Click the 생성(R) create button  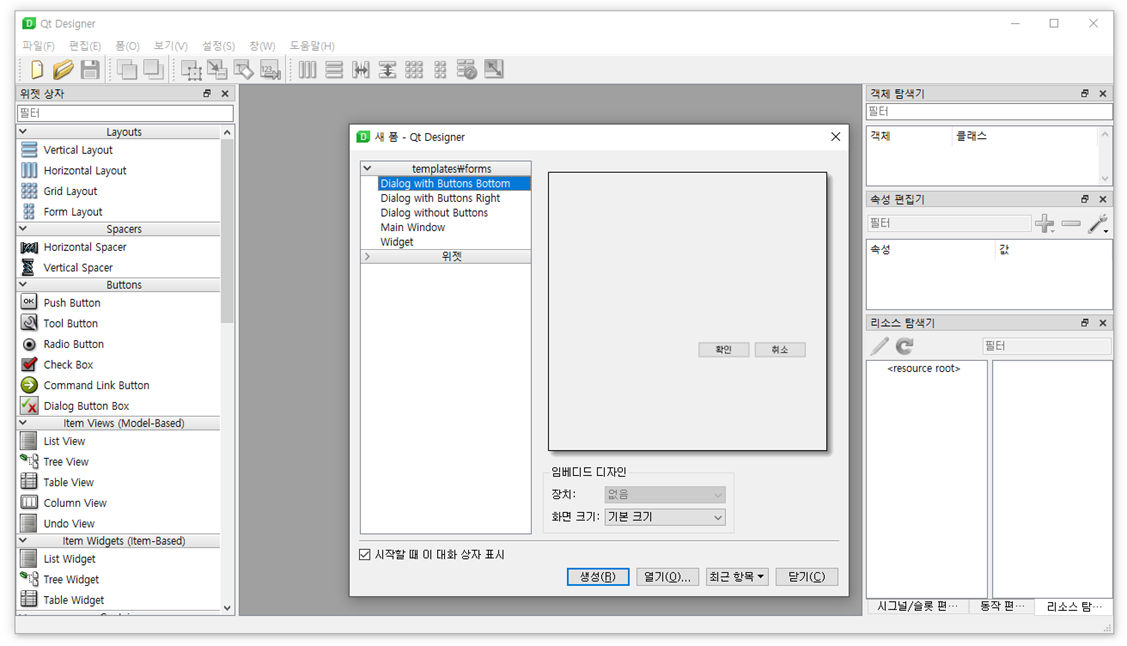tap(597, 576)
